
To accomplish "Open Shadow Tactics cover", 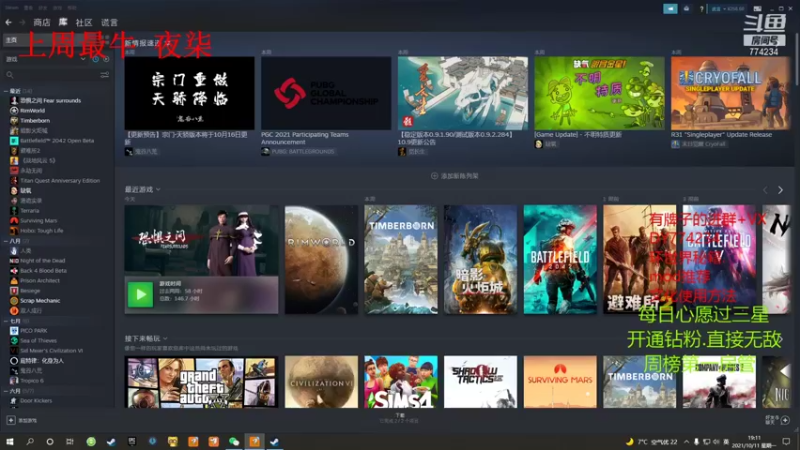I will (x=480, y=382).
